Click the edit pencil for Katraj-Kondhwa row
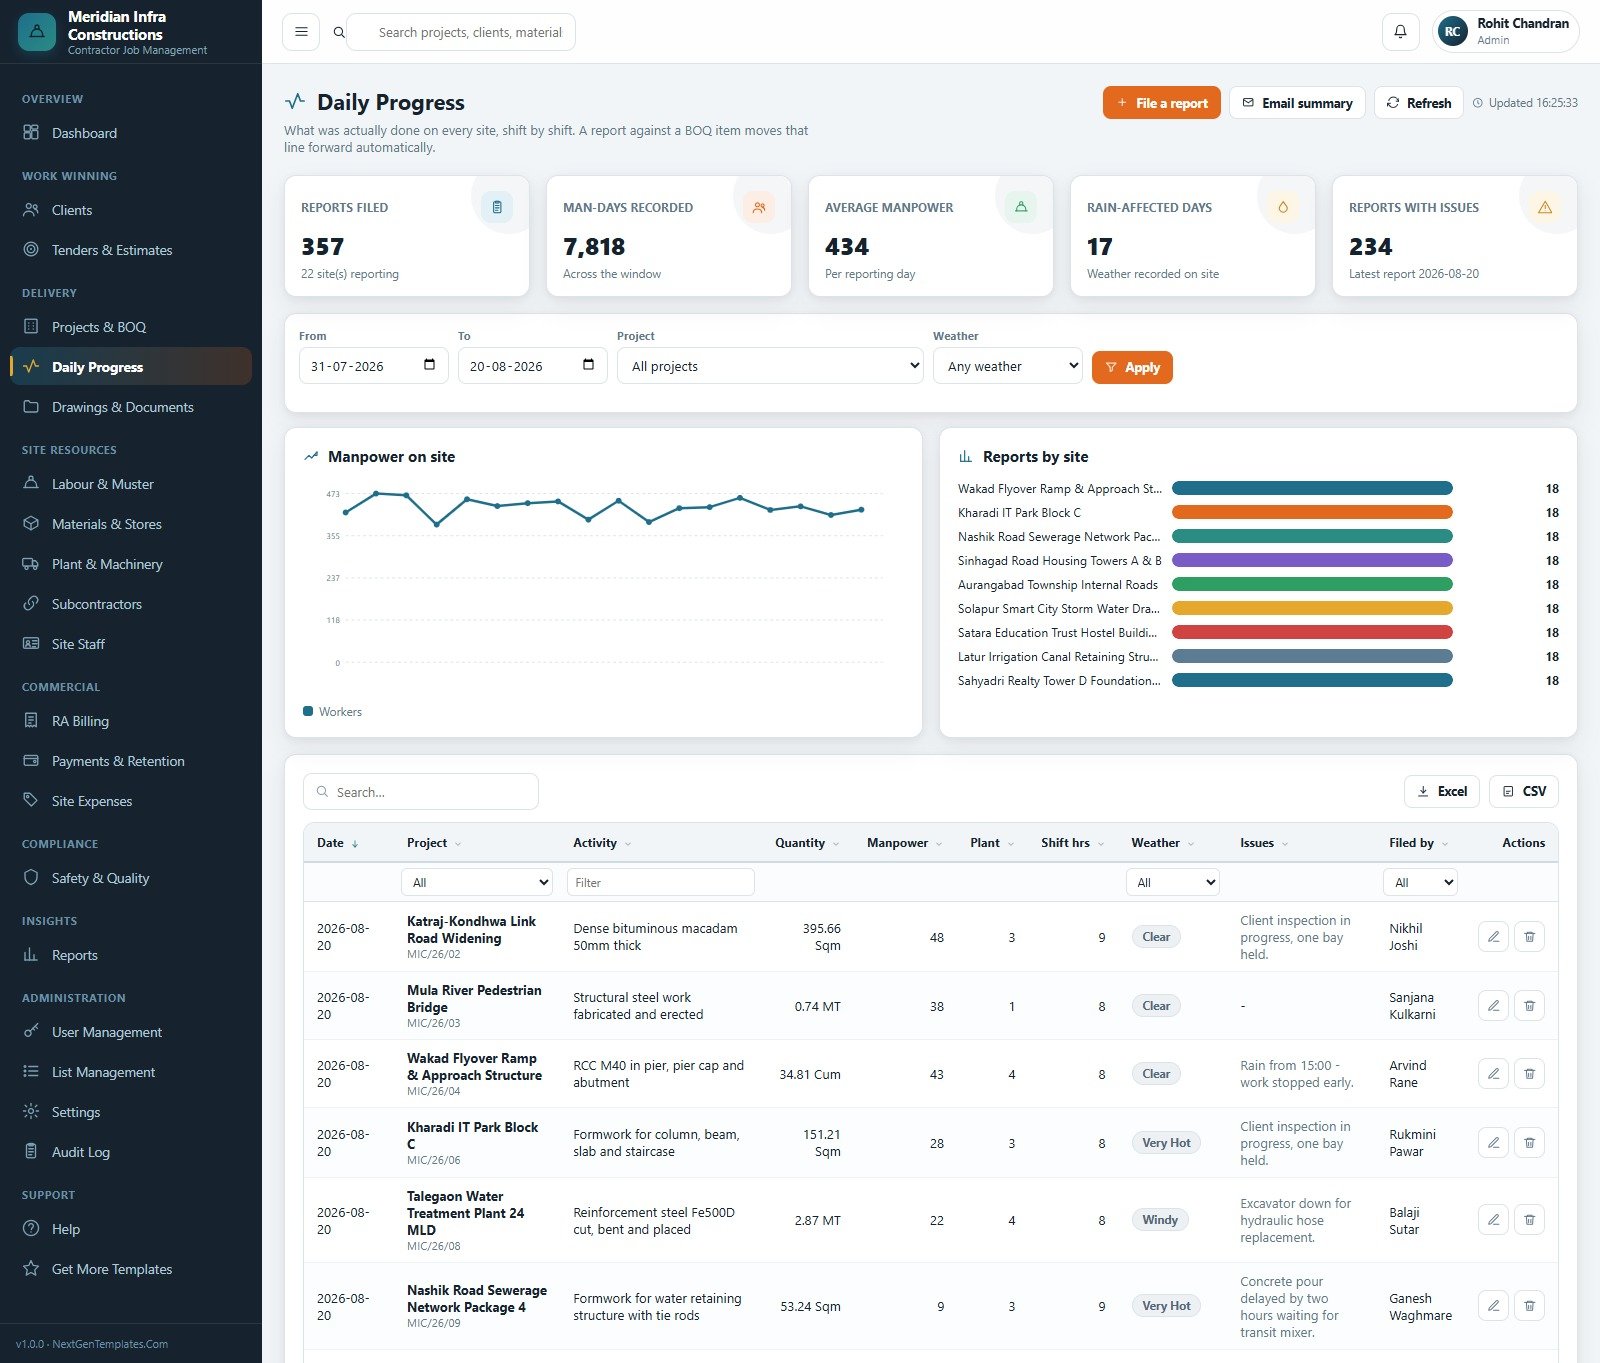Screen dimensions: 1600x1363 1493,937
